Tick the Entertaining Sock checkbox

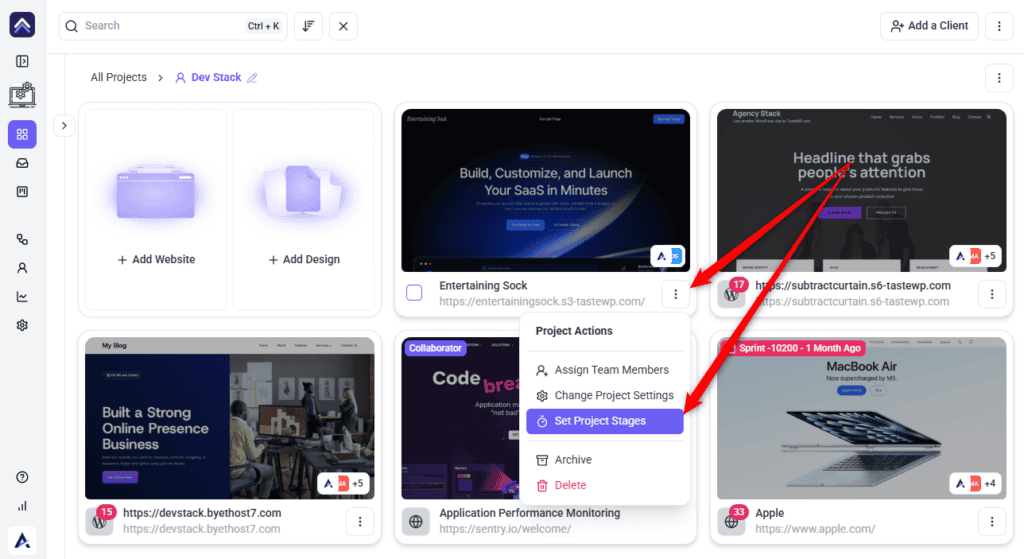pyautogui.click(x=414, y=293)
